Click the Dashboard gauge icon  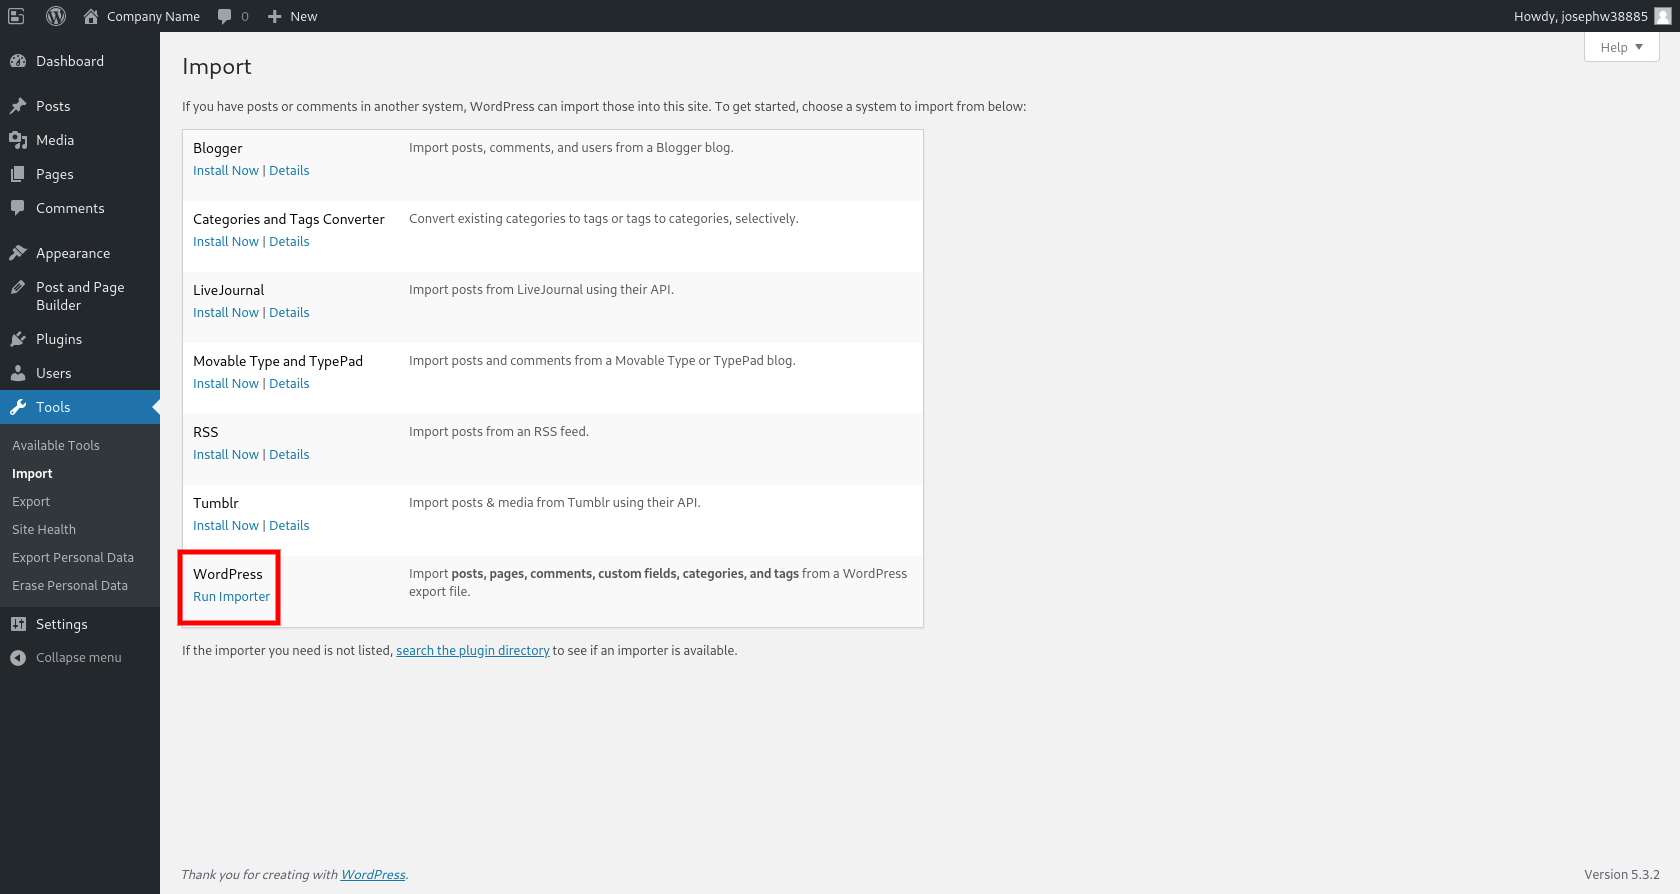[18, 61]
